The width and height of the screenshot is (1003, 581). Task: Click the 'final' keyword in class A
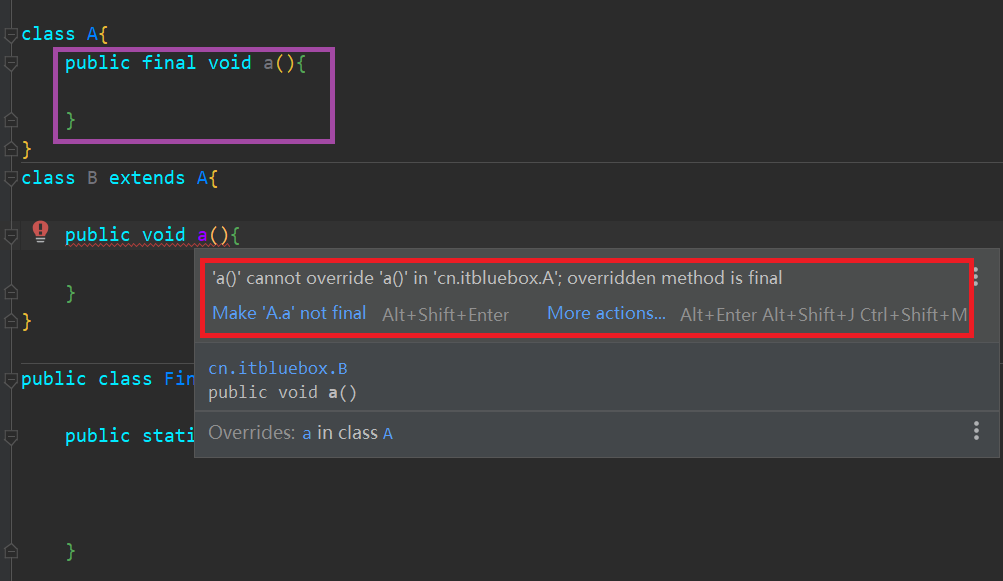(x=169, y=63)
